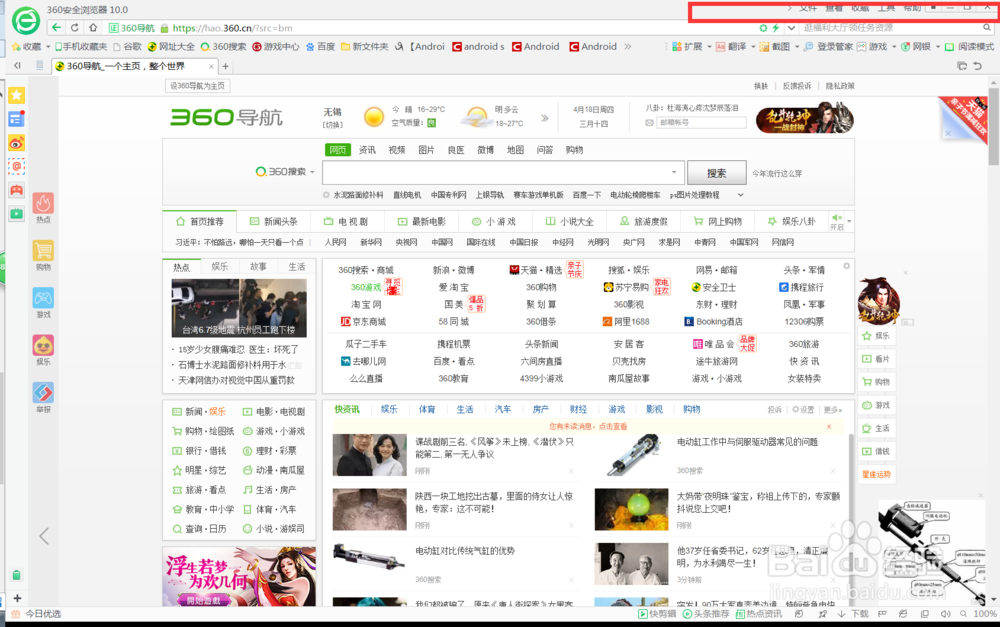
Task: Open the 京东商城 link
Action: (x=364, y=322)
